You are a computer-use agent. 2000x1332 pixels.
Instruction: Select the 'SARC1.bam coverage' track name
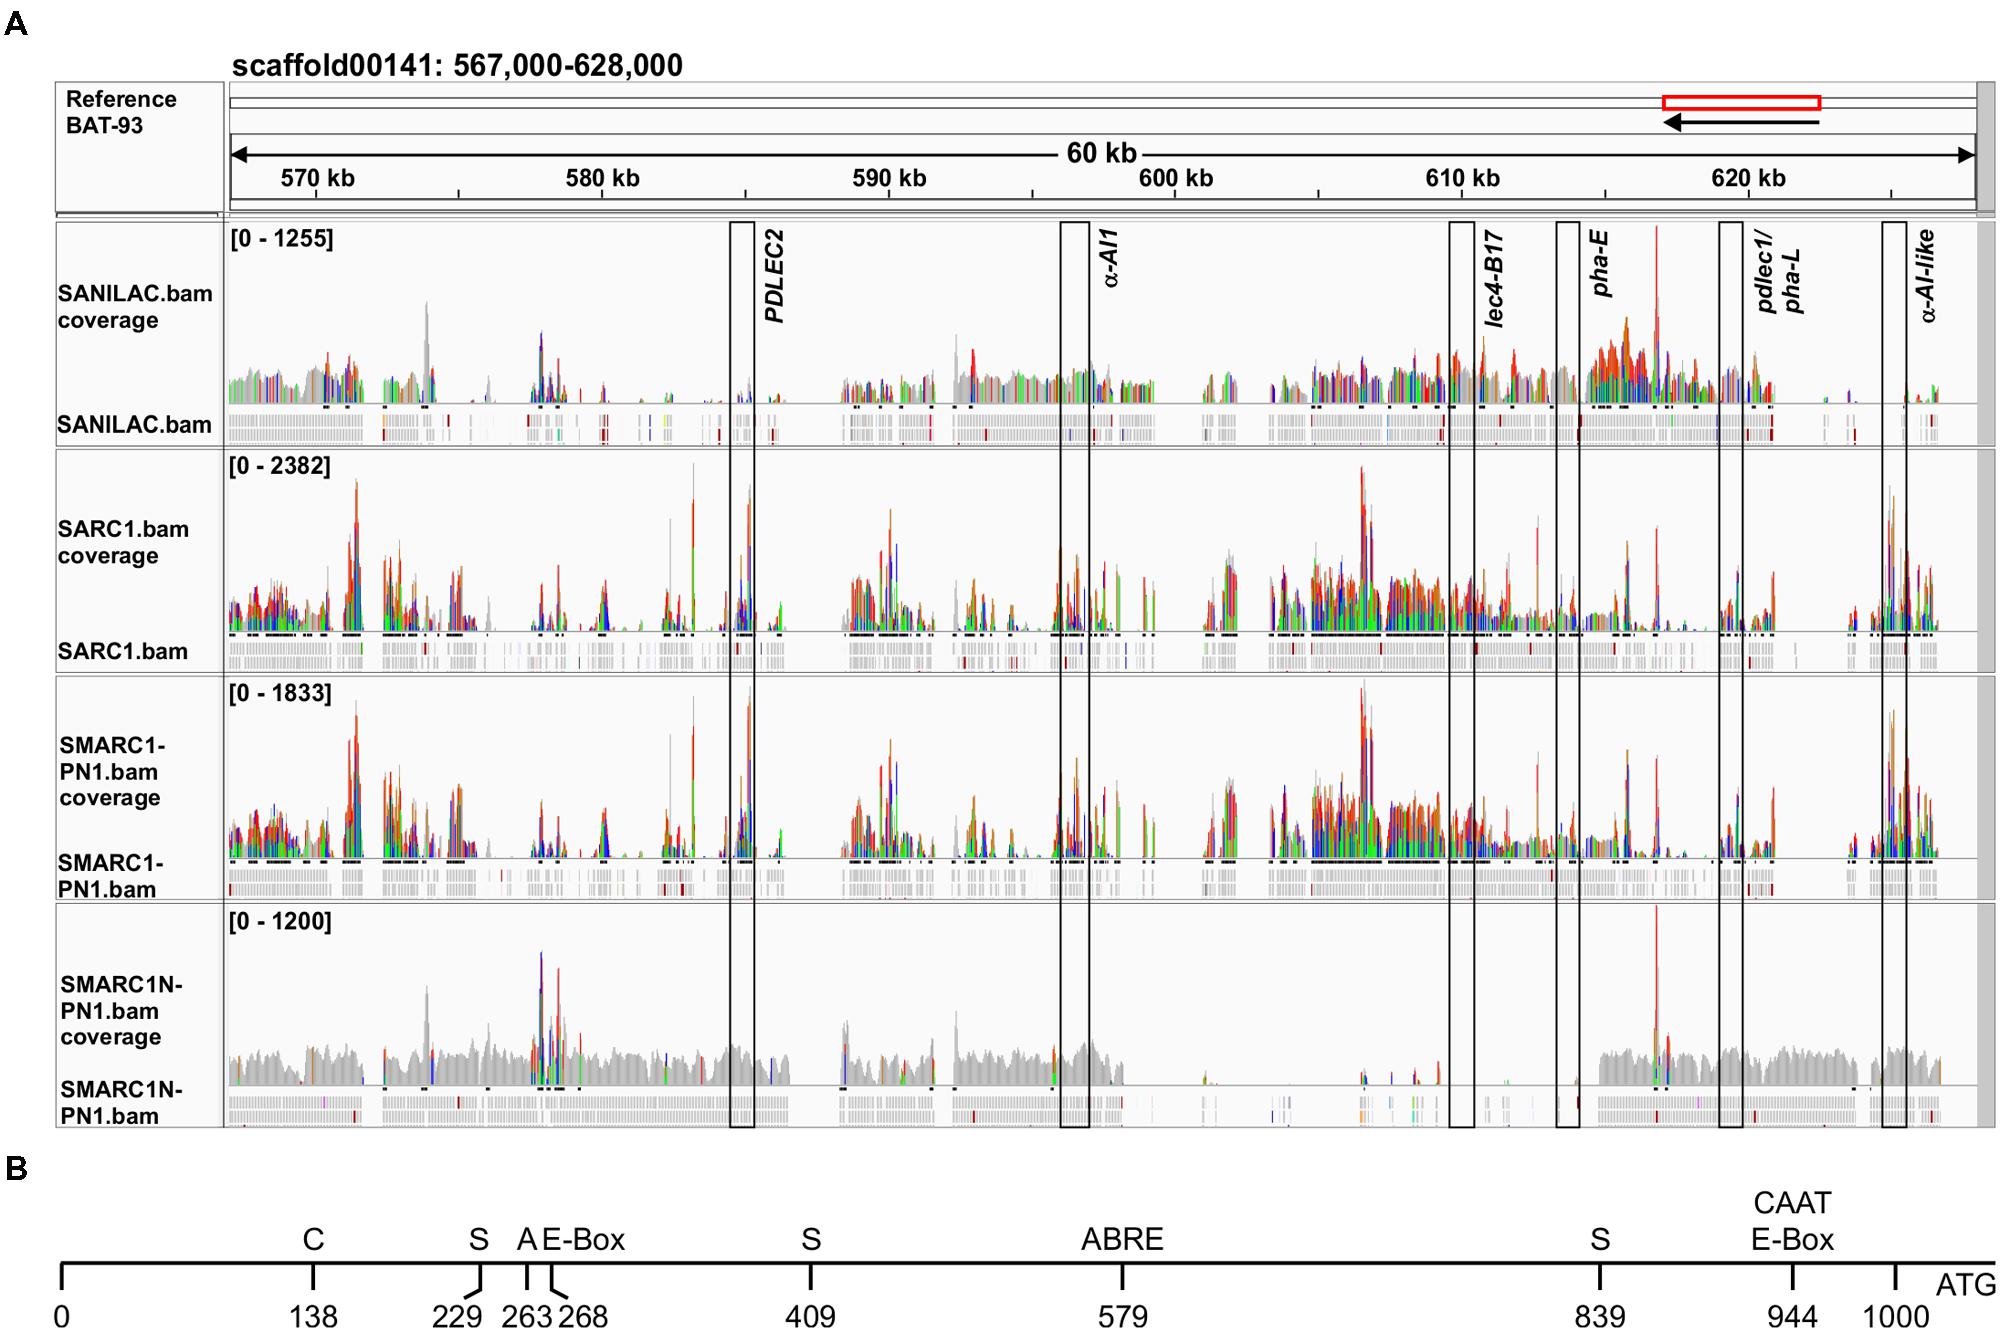point(123,542)
